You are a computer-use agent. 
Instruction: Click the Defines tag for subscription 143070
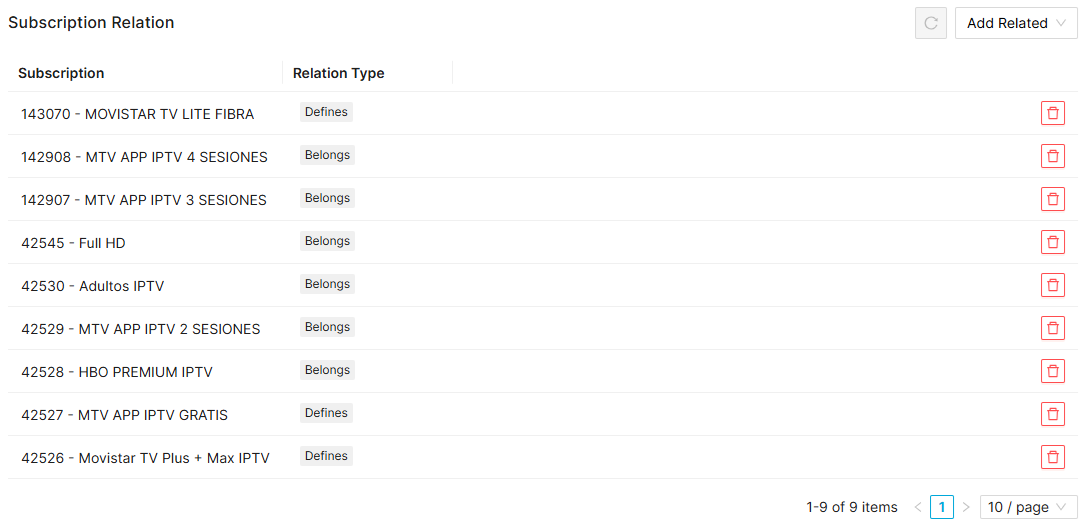(x=326, y=112)
